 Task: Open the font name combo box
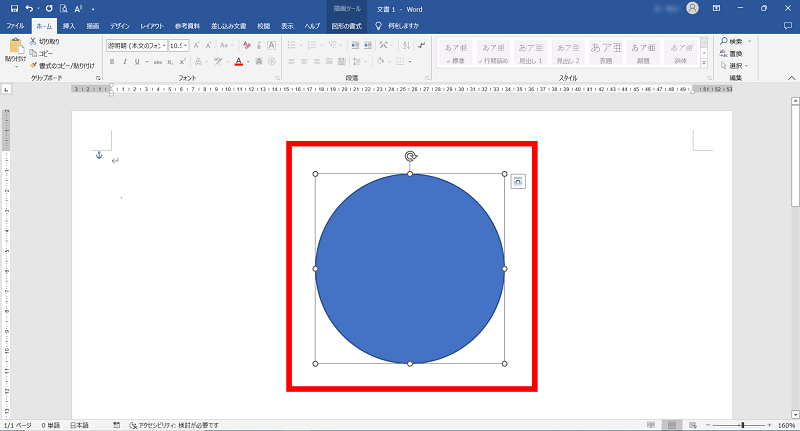pyautogui.click(x=137, y=45)
